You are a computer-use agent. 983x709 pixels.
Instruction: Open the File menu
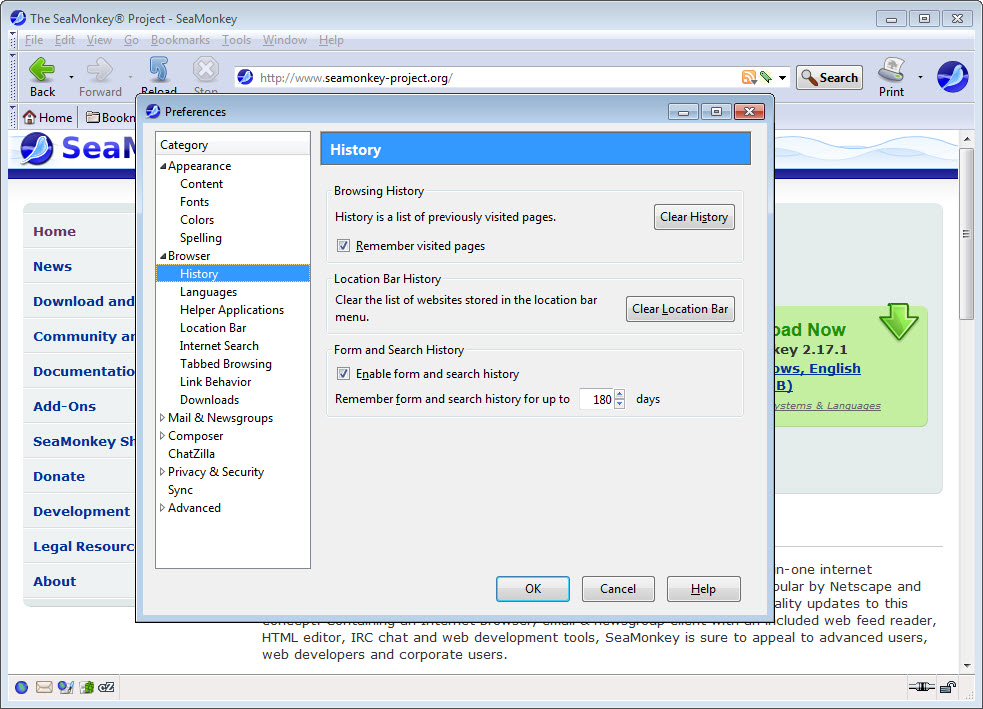(x=34, y=40)
